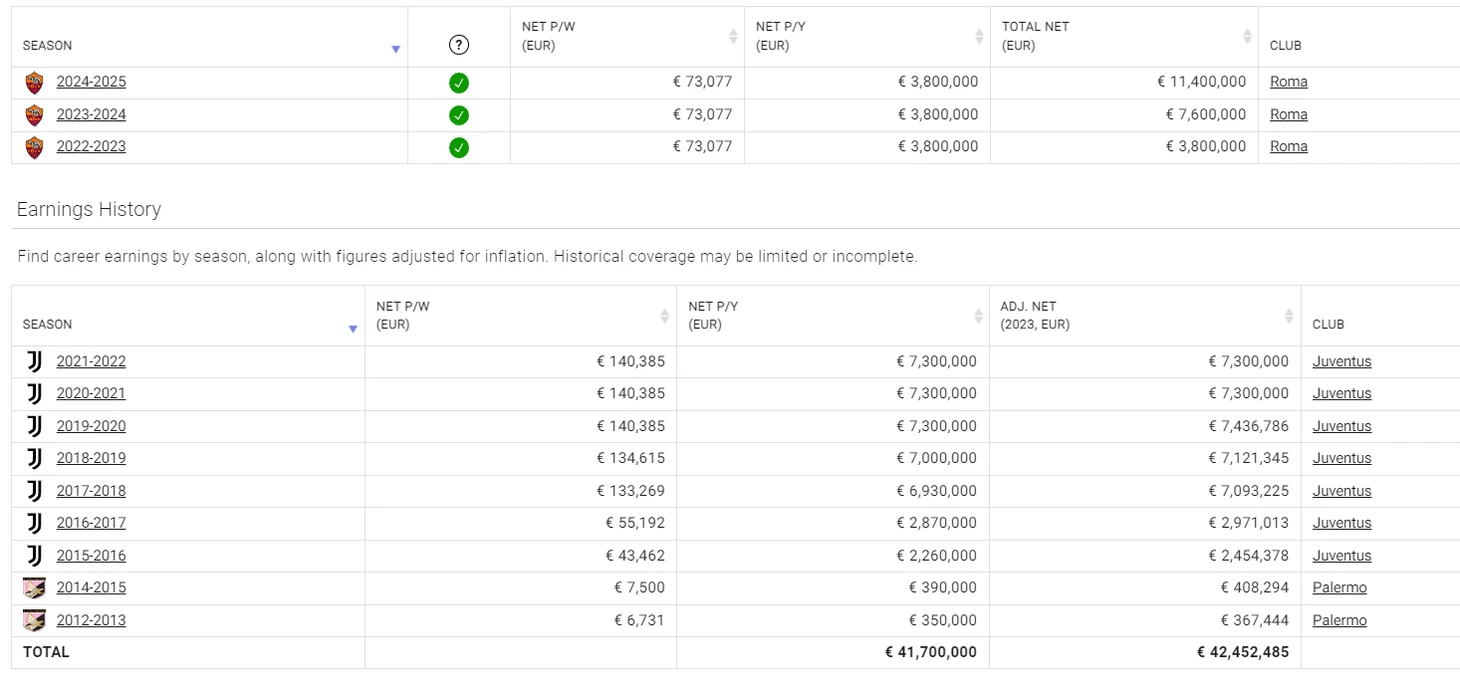Image resolution: width=1460 pixels, height=674 pixels.
Task: Click the Juventus logo beside 2021-2022
Action: (x=34, y=362)
